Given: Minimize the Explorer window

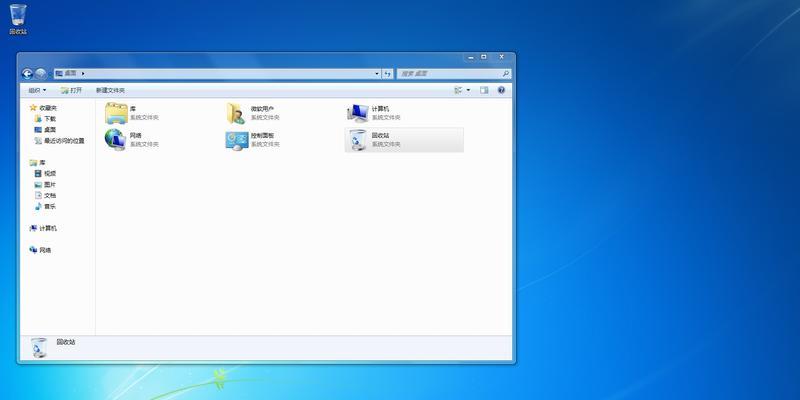Looking at the screenshot, I should (470, 57).
